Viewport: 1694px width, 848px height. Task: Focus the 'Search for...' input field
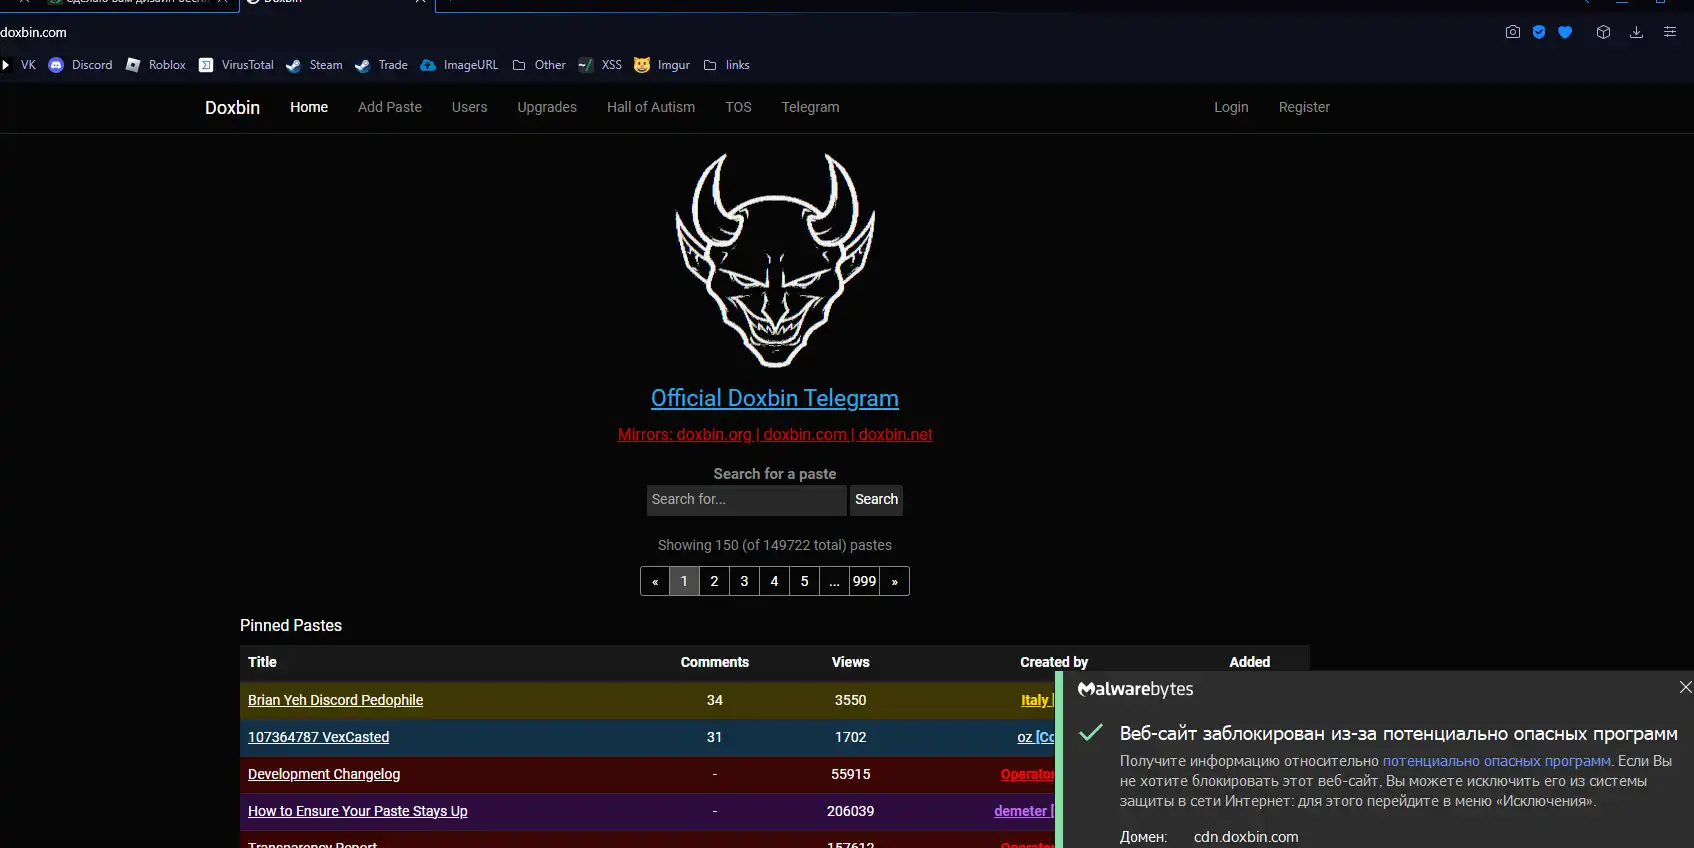click(746, 499)
